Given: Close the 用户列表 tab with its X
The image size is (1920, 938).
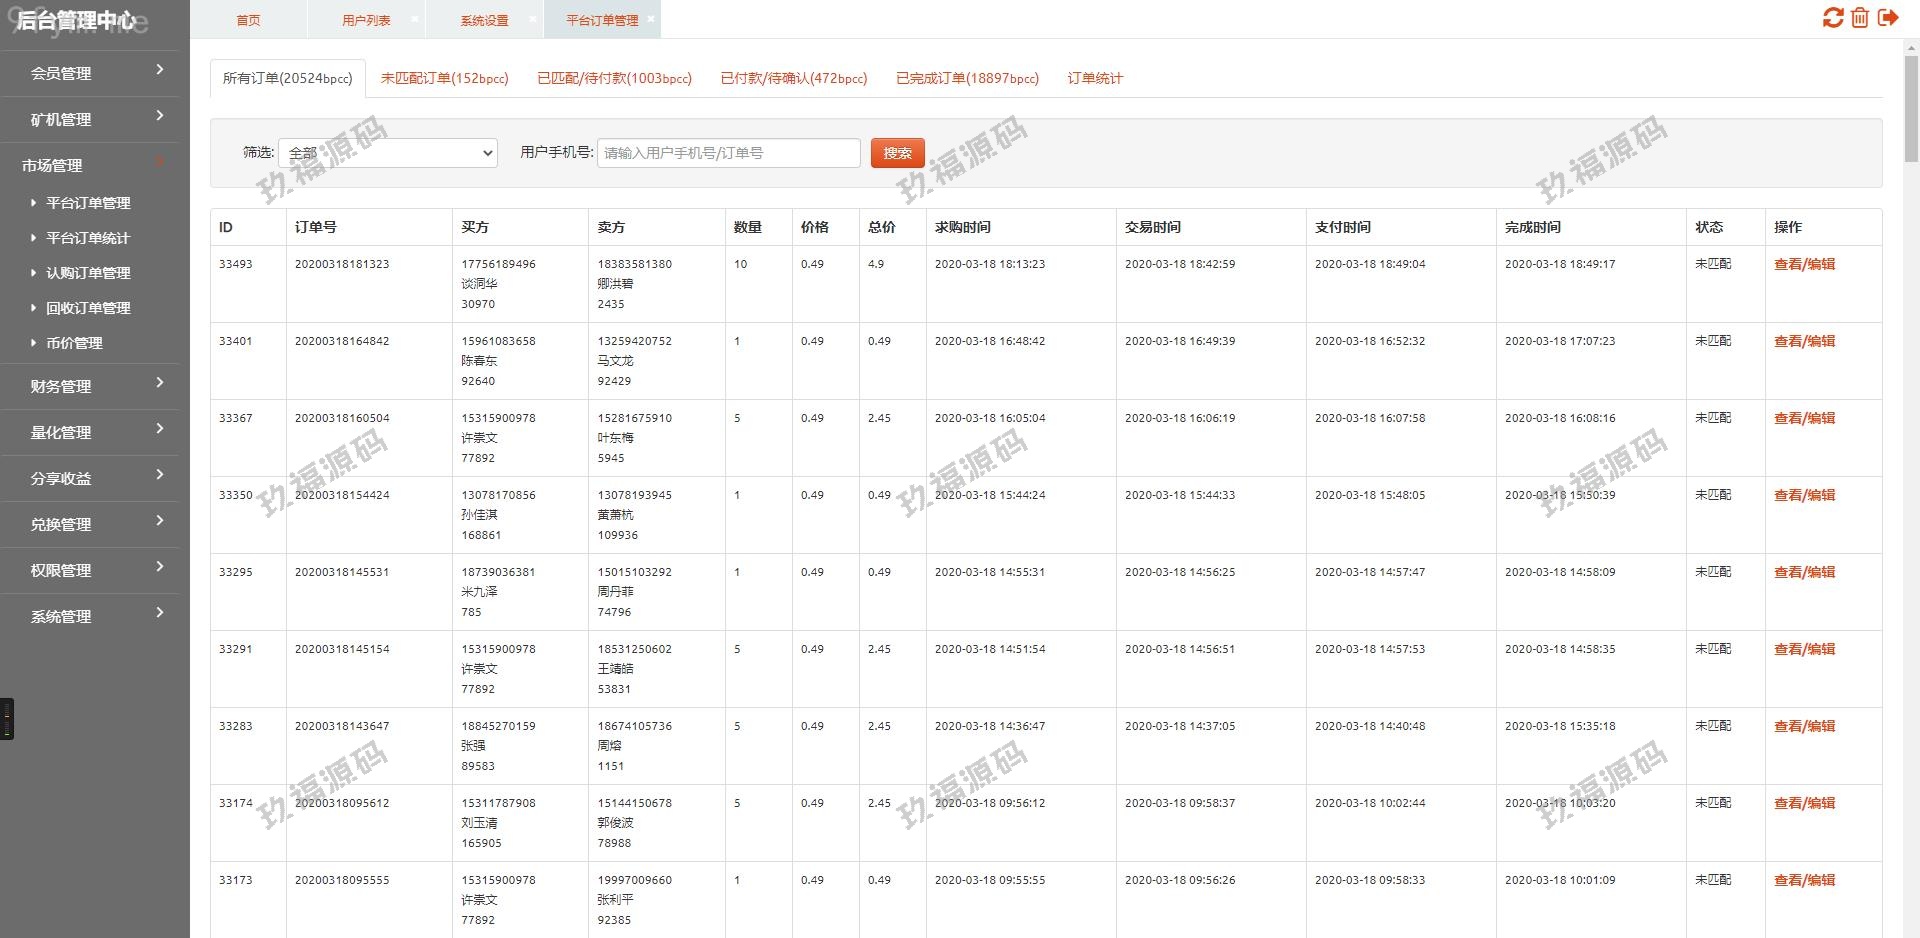Looking at the screenshot, I should [415, 19].
